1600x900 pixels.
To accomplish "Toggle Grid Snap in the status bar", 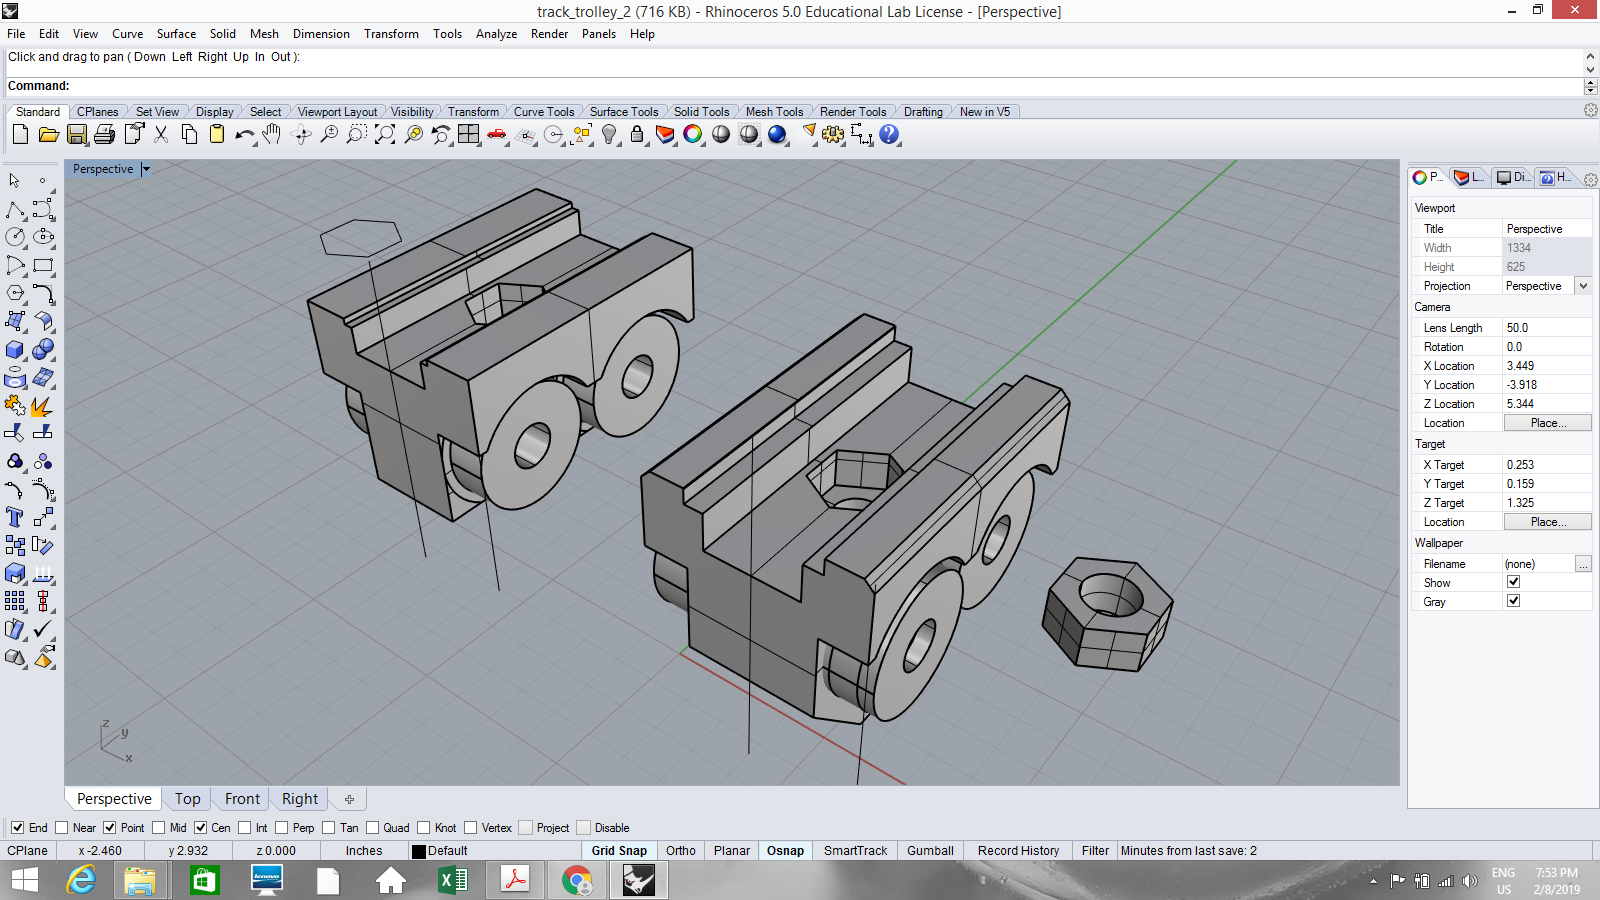I will (x=619, y=851).
